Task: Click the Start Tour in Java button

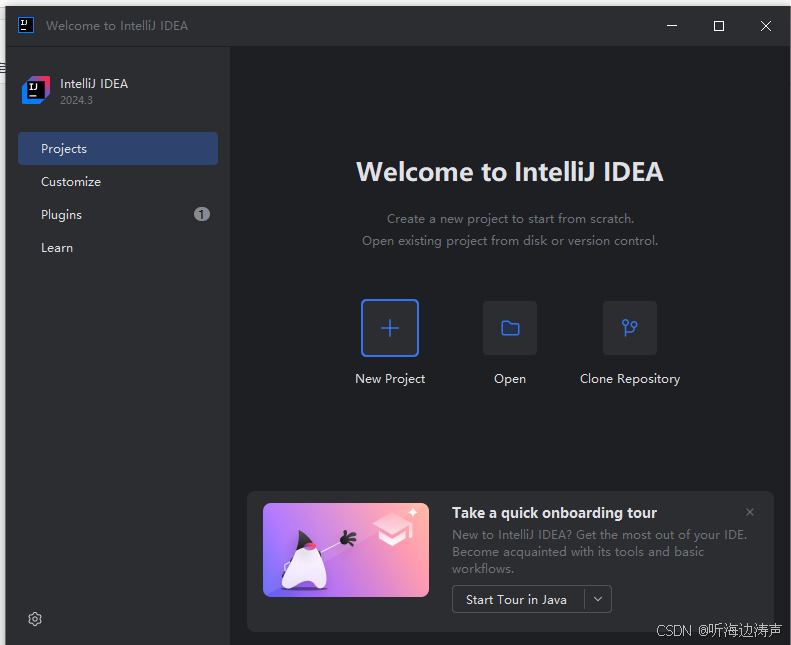Action: (518, 599)
